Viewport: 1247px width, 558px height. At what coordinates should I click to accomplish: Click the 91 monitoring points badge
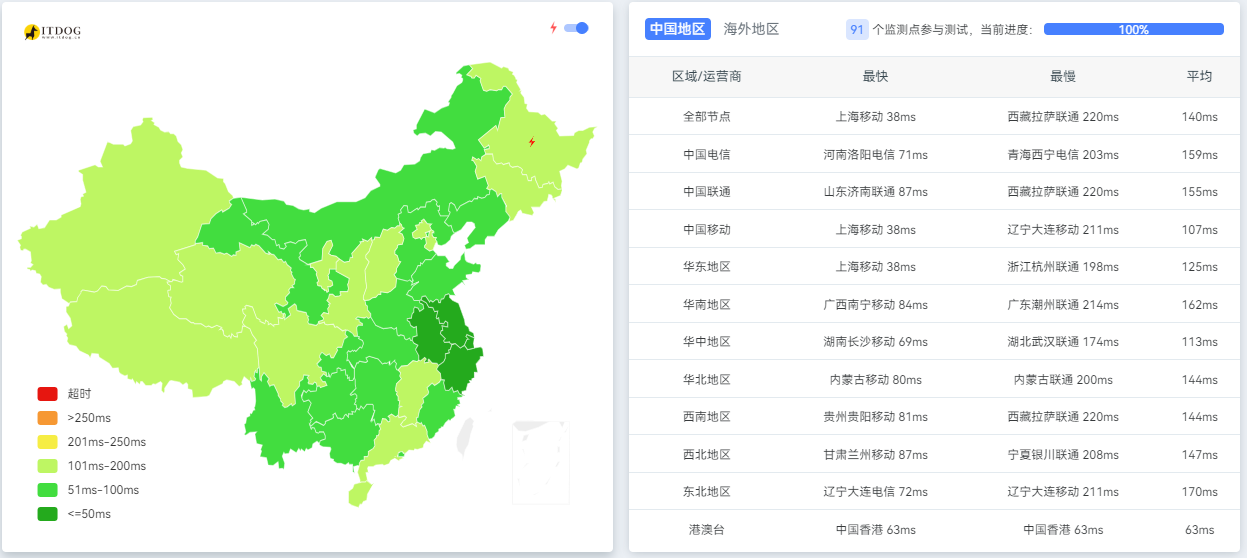coord(857,30)
